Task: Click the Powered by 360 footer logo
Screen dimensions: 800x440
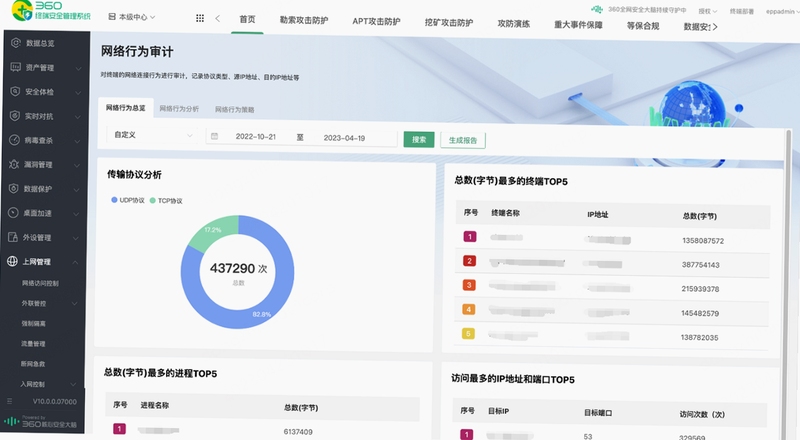Action: tap(41, 422)
